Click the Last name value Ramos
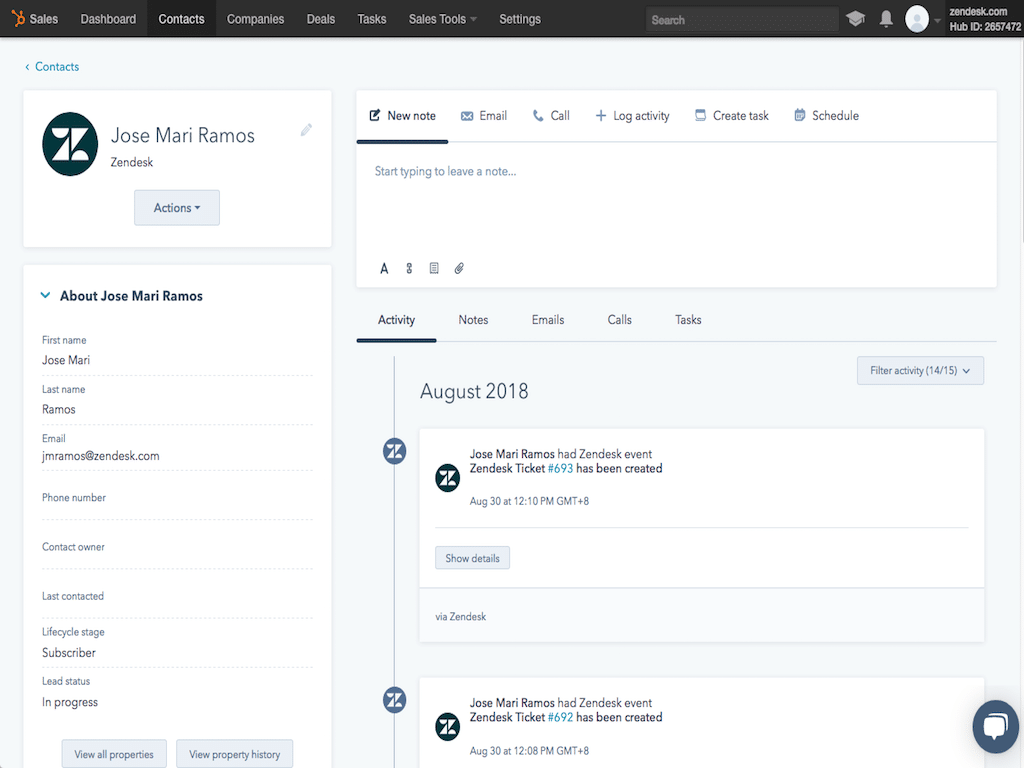 pyautogui.click(x=59, y=409)
